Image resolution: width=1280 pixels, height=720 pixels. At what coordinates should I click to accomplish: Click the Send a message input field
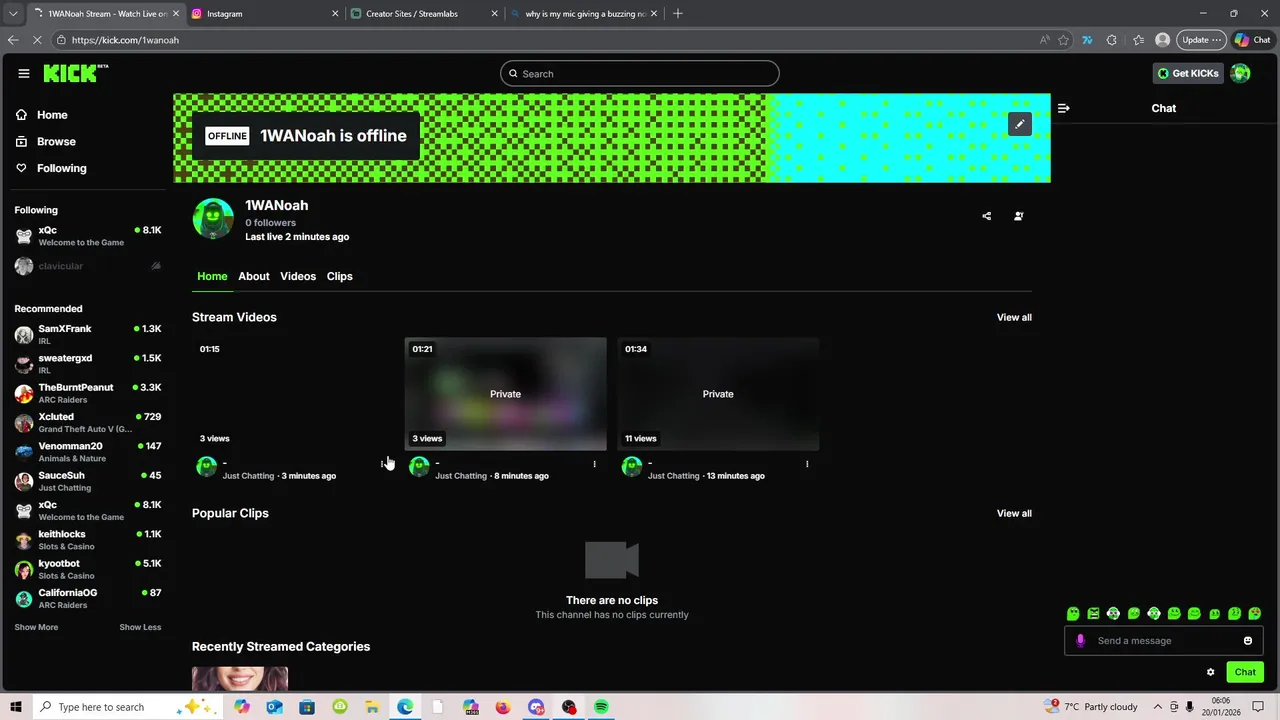click(x=1164, y=641)
